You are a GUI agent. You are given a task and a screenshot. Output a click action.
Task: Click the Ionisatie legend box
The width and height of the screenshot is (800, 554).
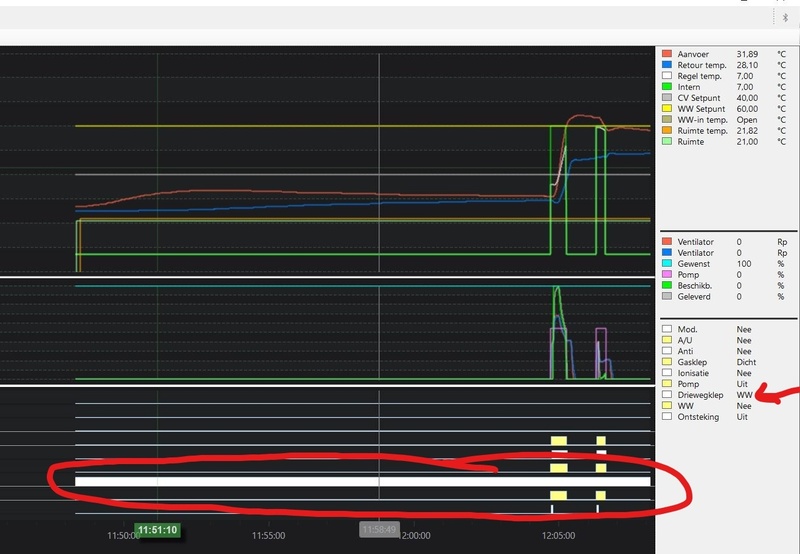point(666,373)
